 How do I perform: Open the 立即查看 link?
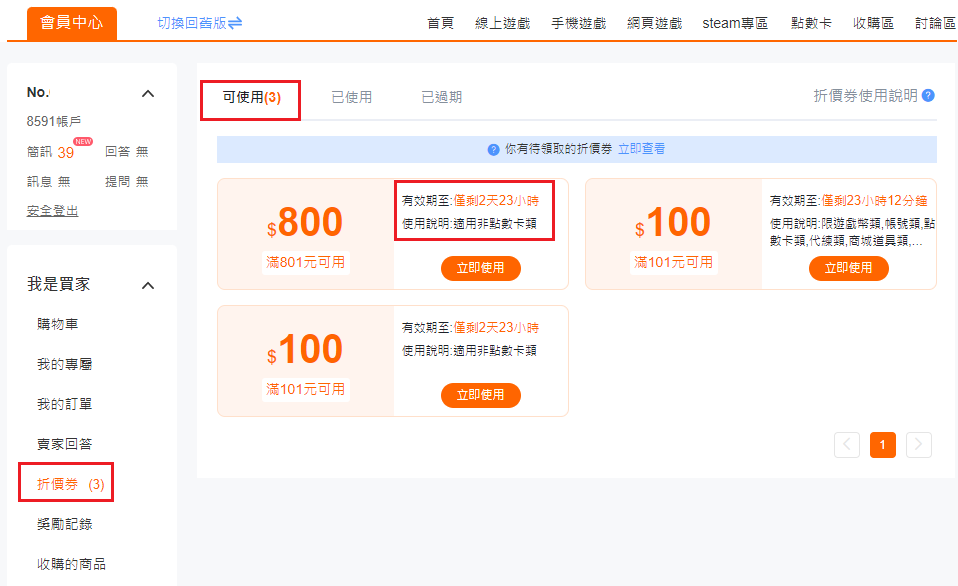(641, 149)
